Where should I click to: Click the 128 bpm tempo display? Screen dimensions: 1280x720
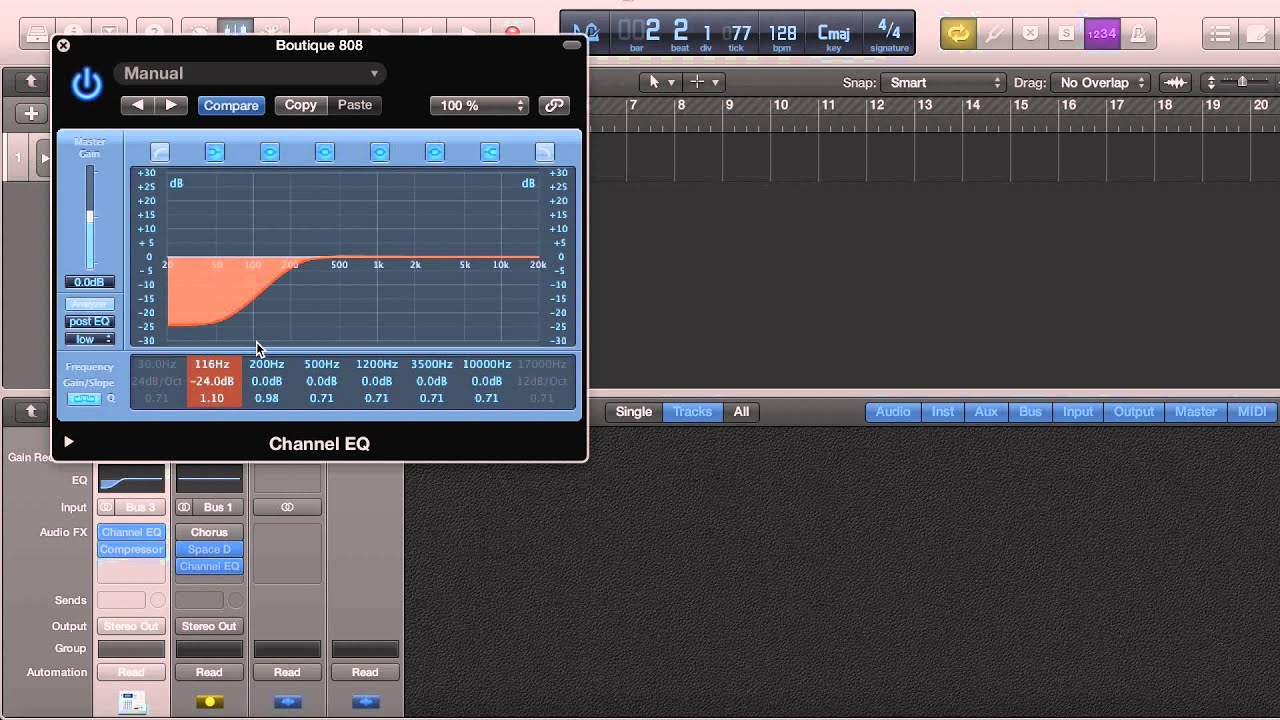point(782,35)
